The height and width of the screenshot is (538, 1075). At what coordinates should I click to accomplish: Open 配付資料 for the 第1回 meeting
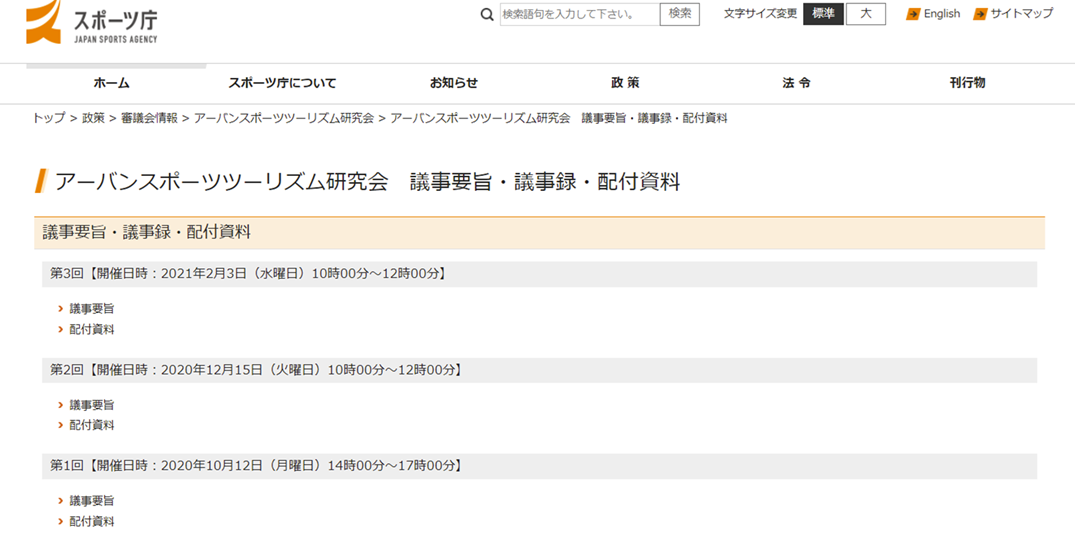(x=92, y=522)
